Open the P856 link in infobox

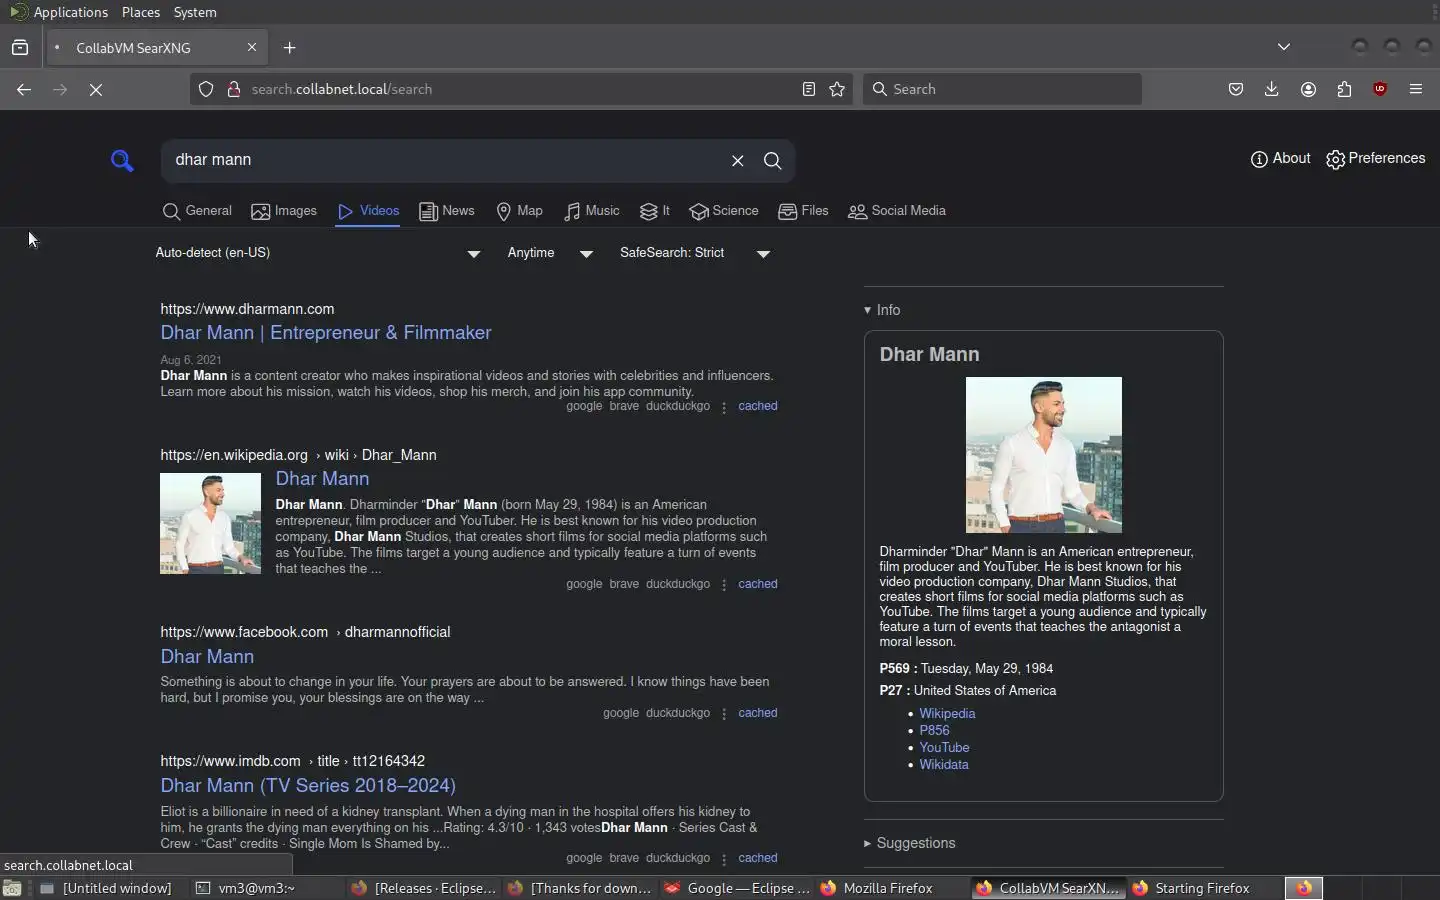(934, 731)
